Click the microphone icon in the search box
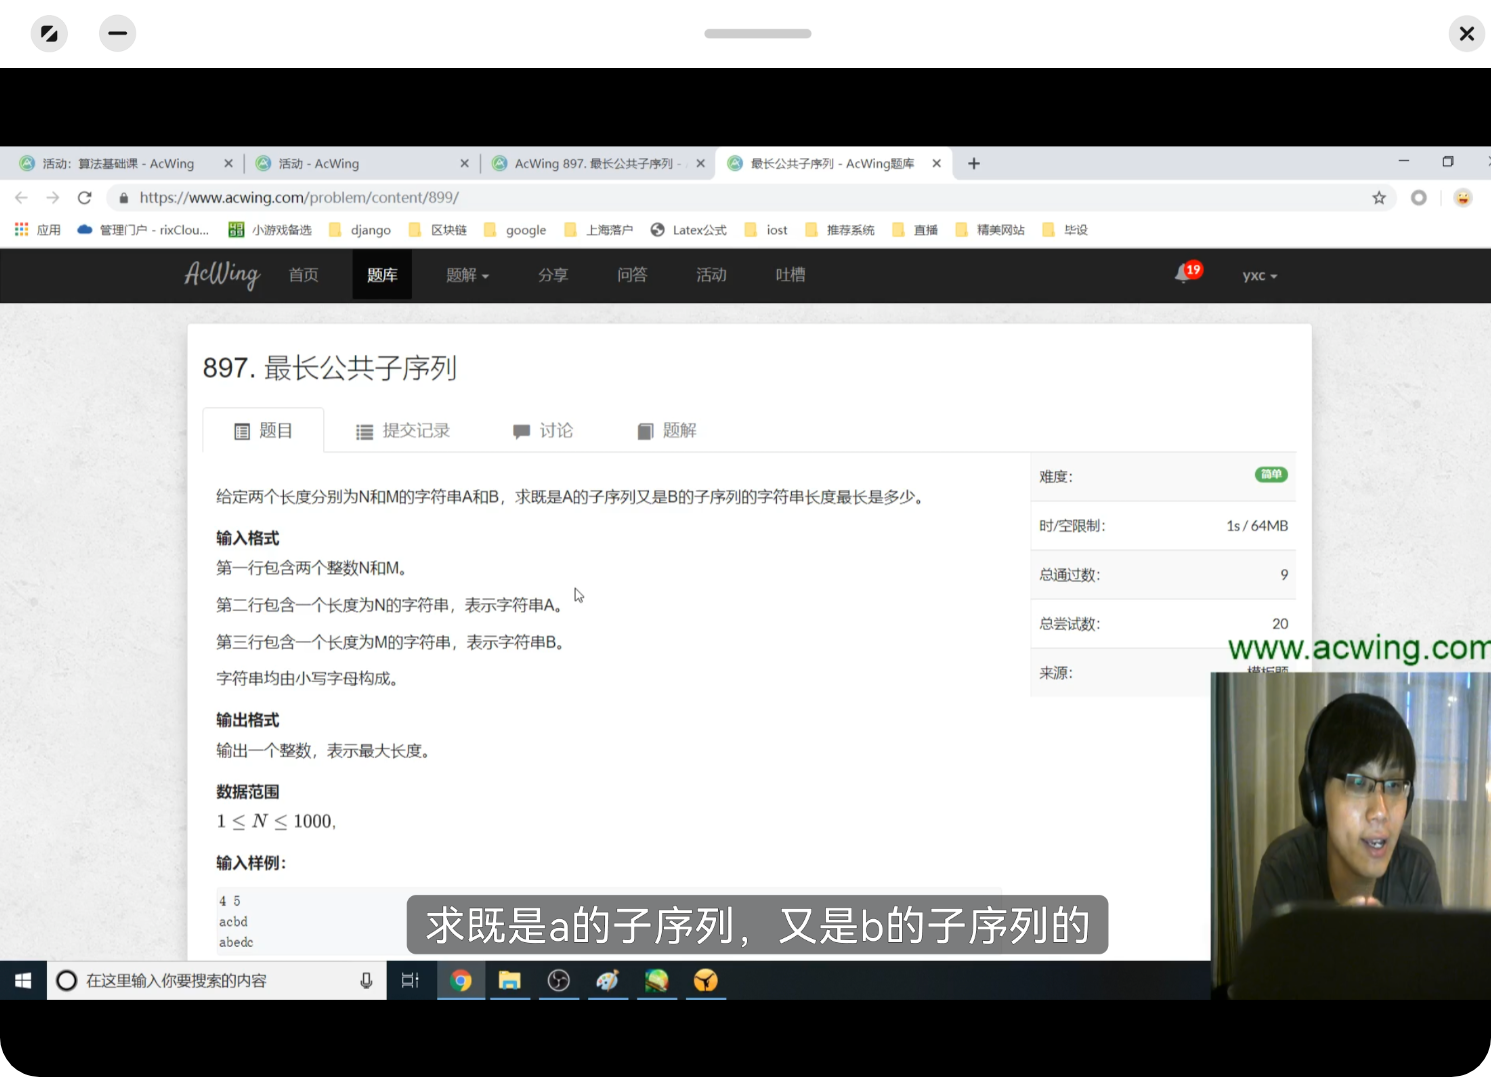 point(367,980)
